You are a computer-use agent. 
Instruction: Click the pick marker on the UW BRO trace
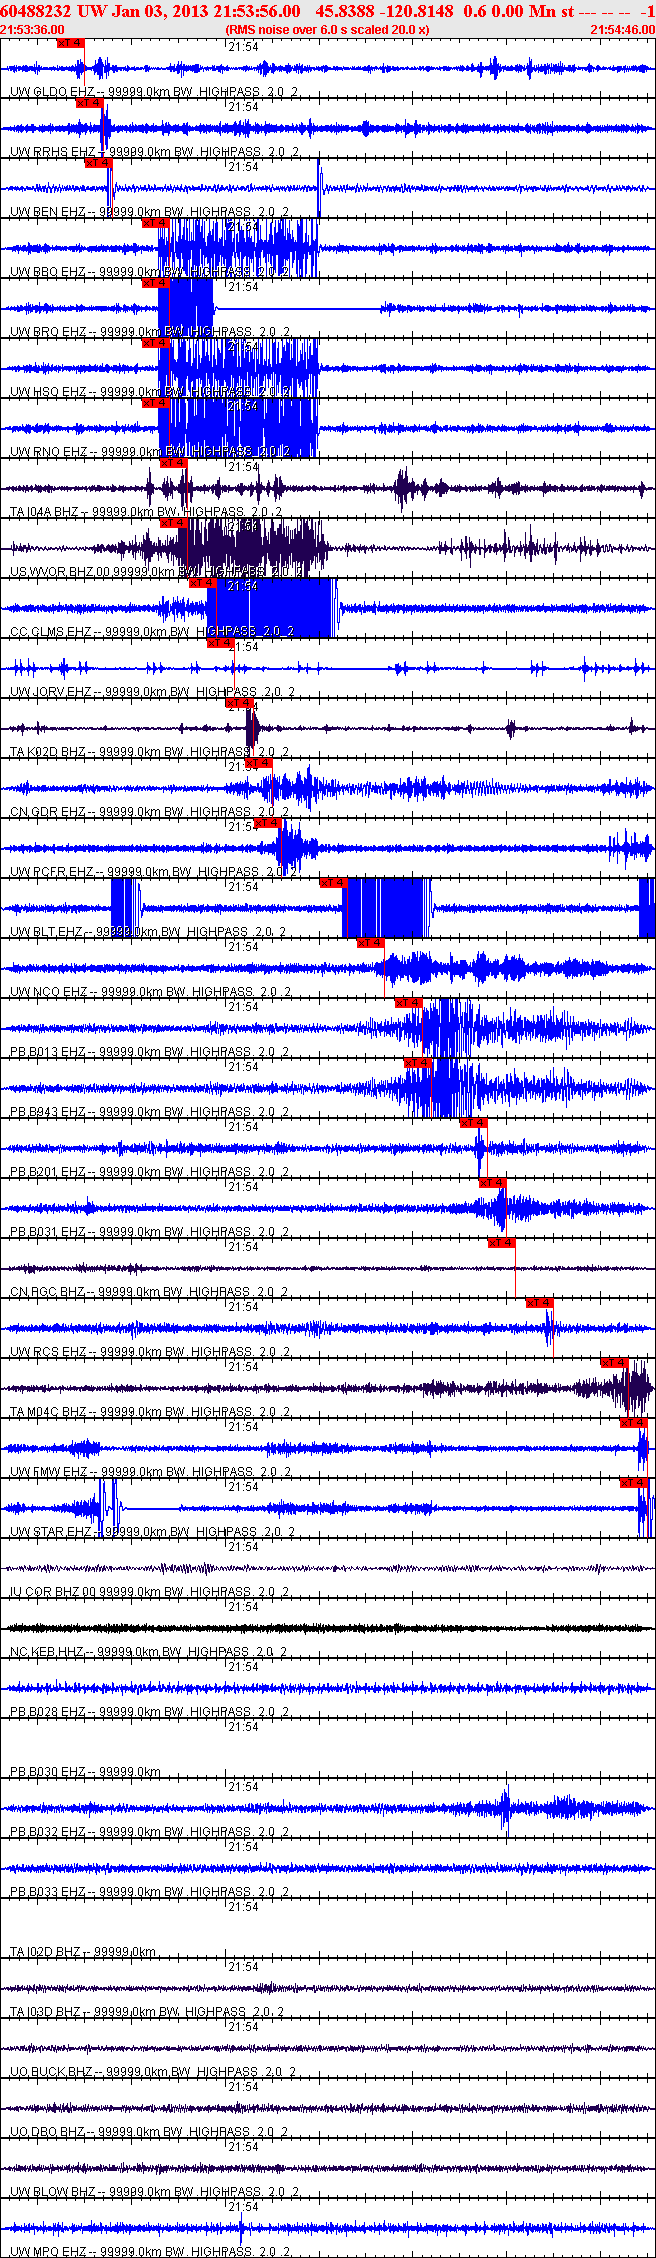pyautogui.click(x=157, y=283)
